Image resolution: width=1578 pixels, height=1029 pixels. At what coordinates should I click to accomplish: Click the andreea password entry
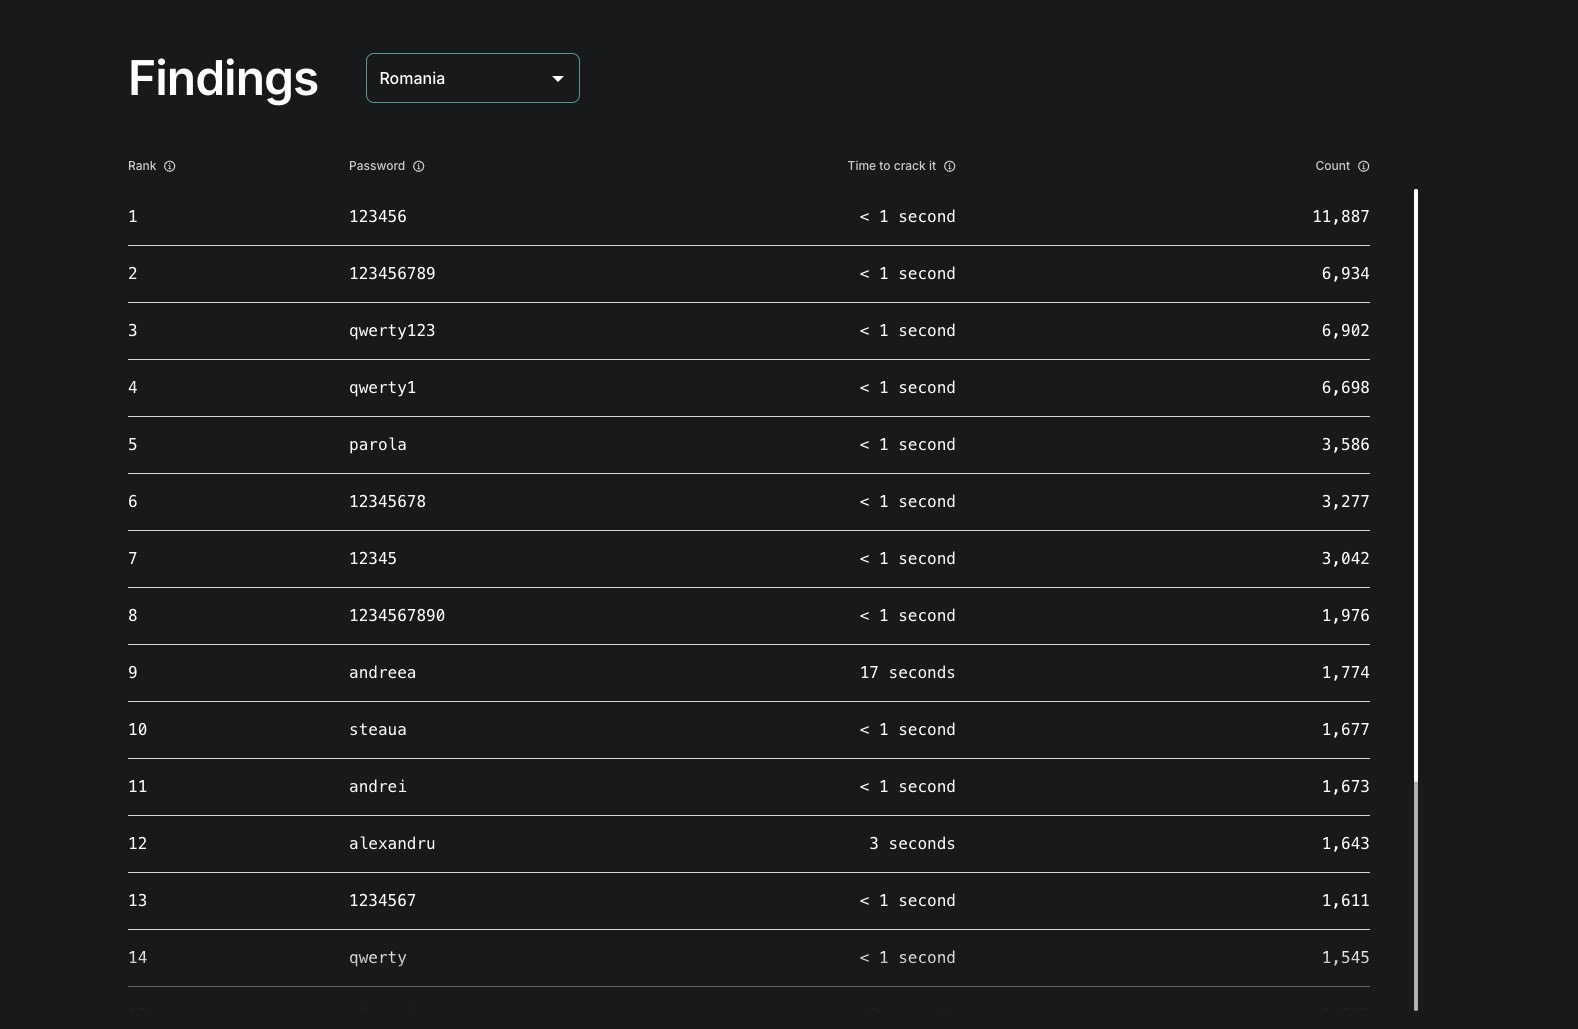tap(382, 672)
